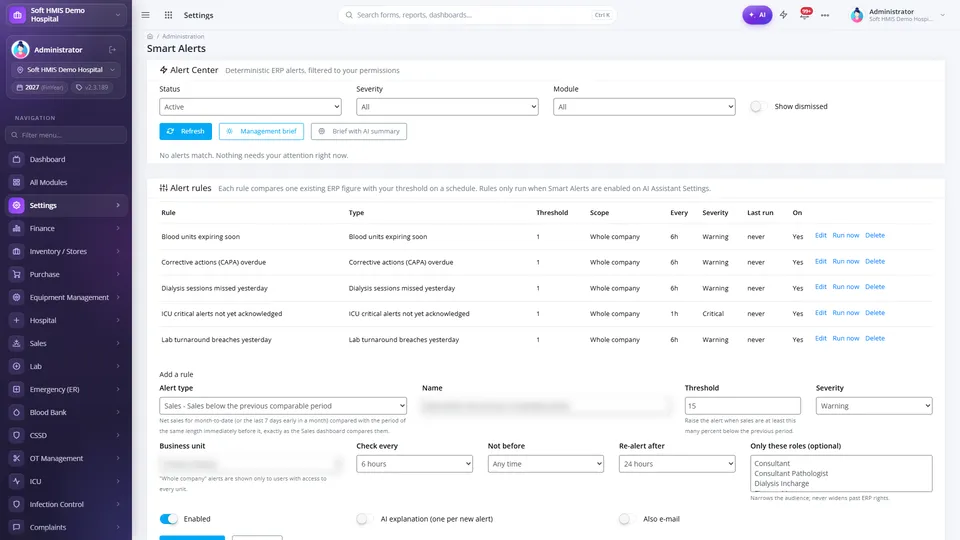Click the Management brief button

(x=261, y=131)
